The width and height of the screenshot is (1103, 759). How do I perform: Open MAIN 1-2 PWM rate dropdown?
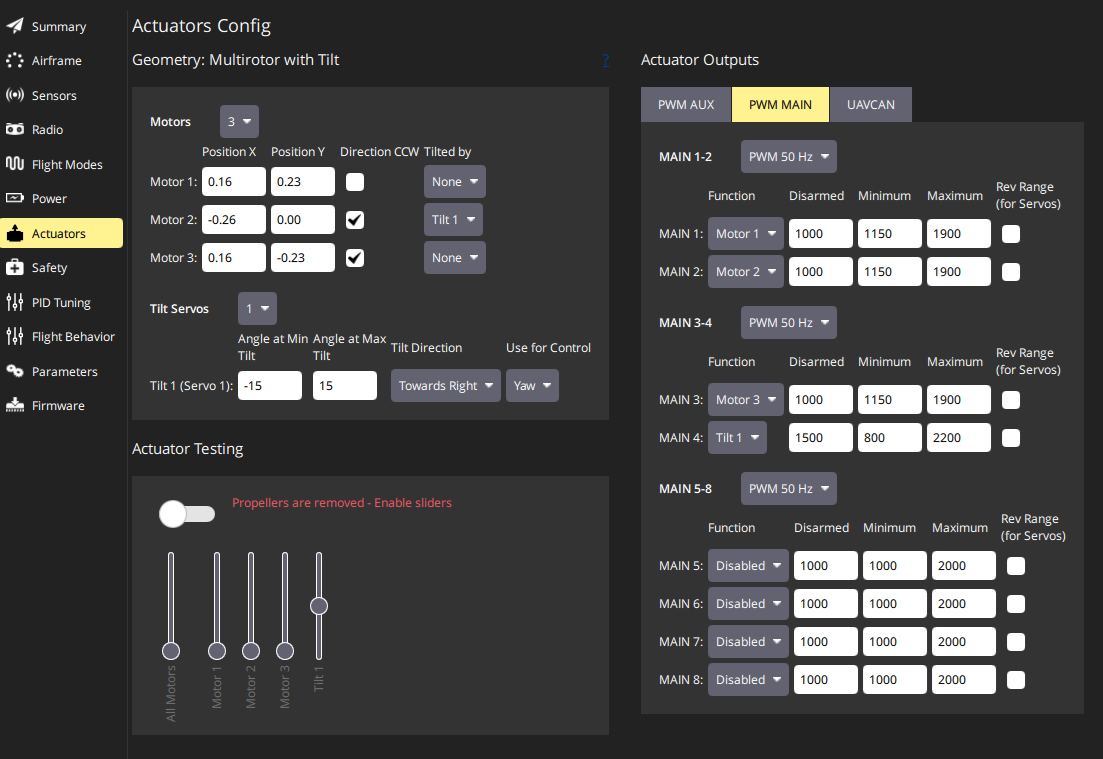[789, 157]
